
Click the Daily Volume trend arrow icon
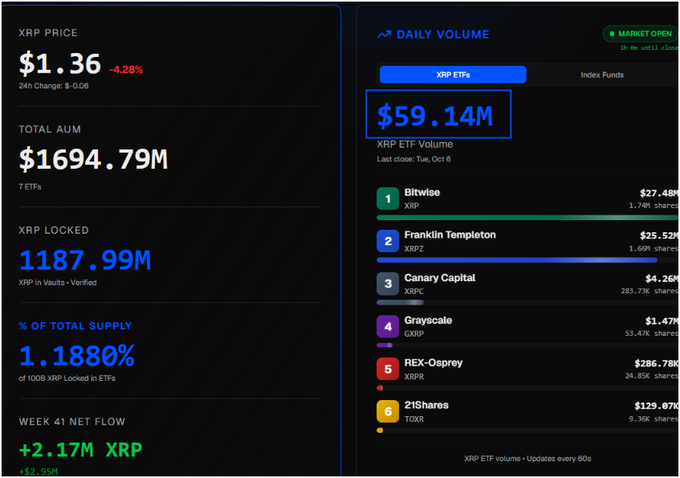[384, 34]
